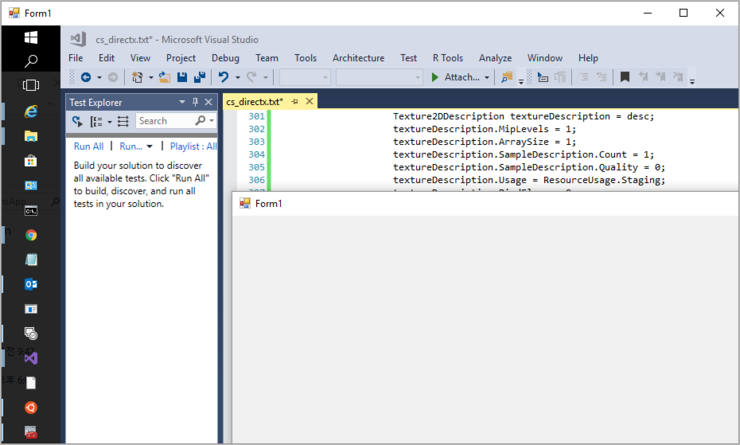
Task: Open the Attach... dropdown arrow
Action: pos(487,77)
